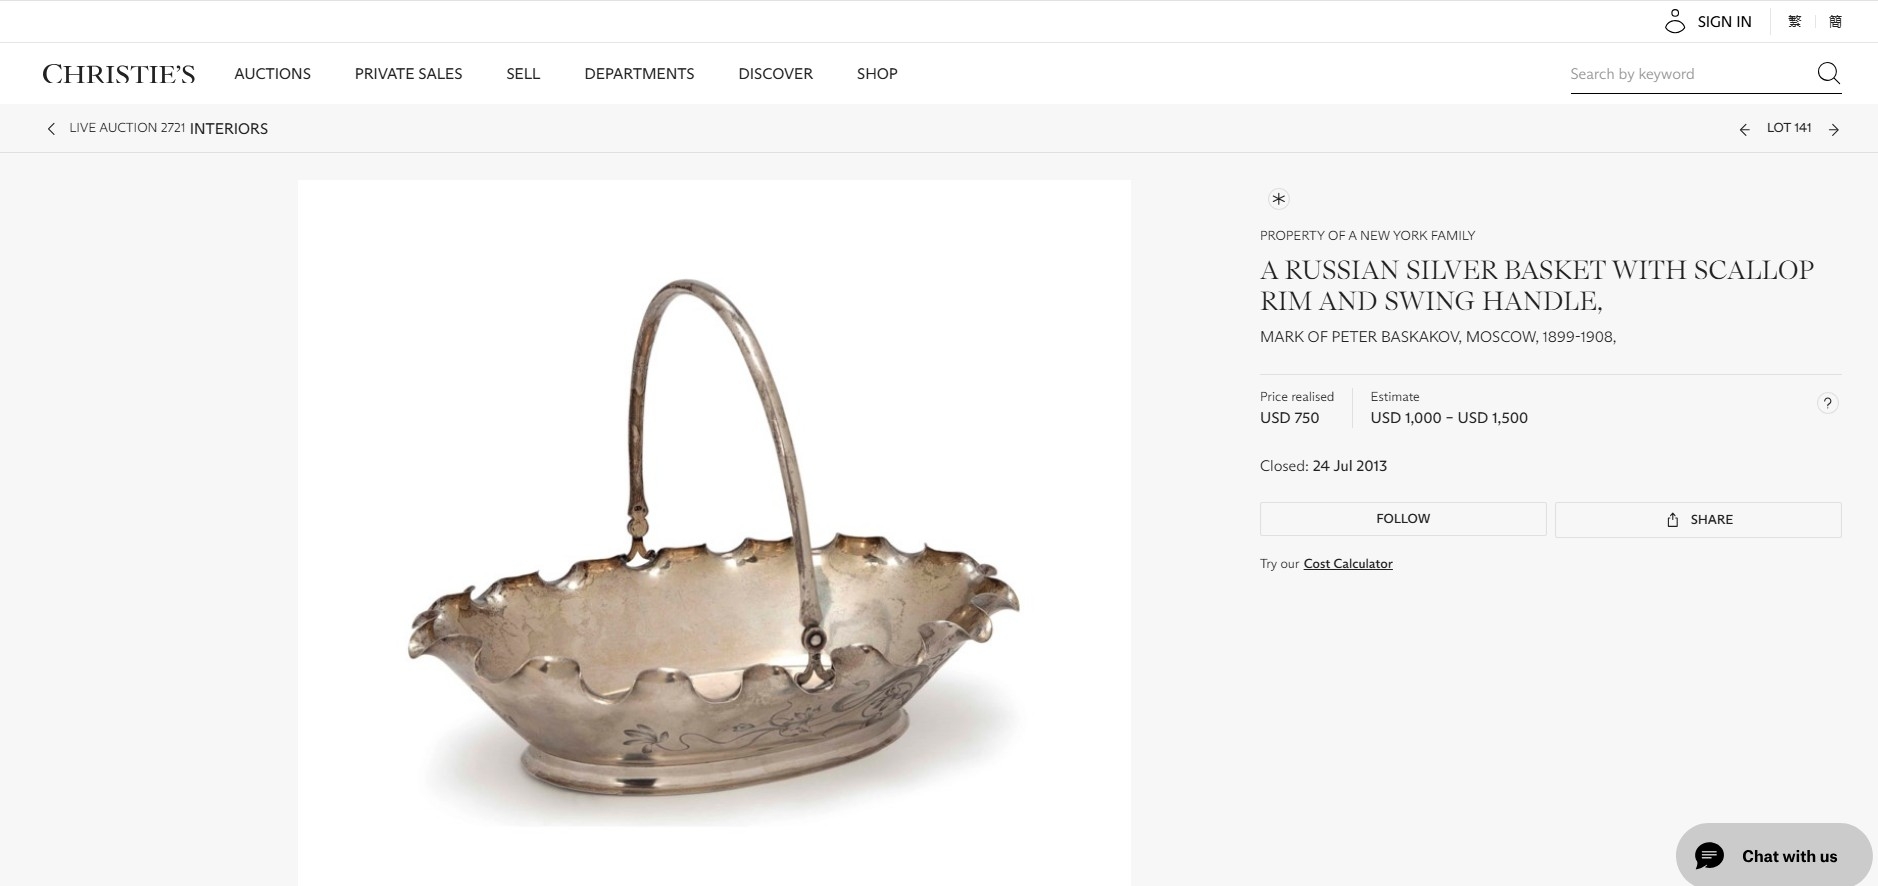1878x886 pixels.
Task: Open the Sell menu
Action: point(523,73)
